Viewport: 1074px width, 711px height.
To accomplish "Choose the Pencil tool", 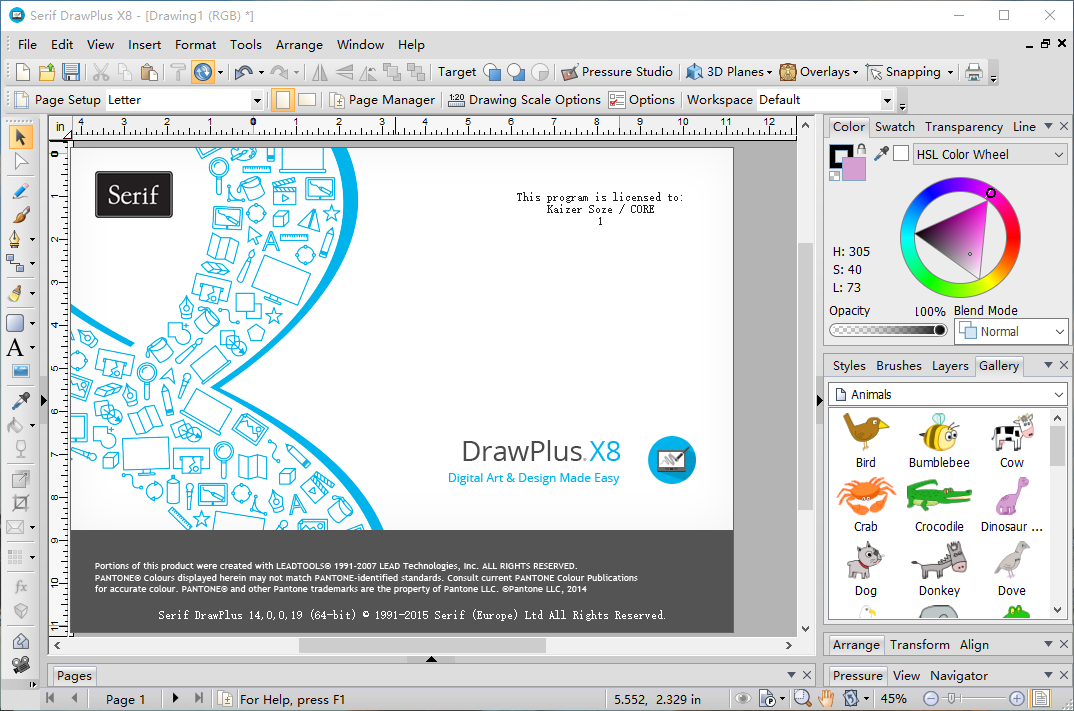I will (19, 190).
